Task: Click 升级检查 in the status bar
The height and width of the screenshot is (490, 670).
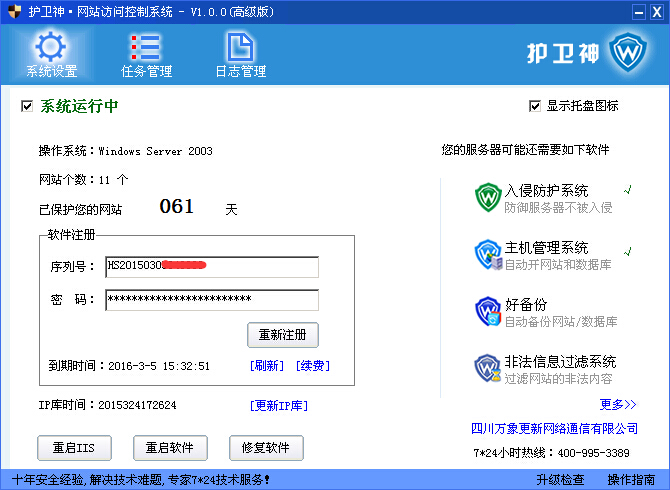Action: pos(560,480)
